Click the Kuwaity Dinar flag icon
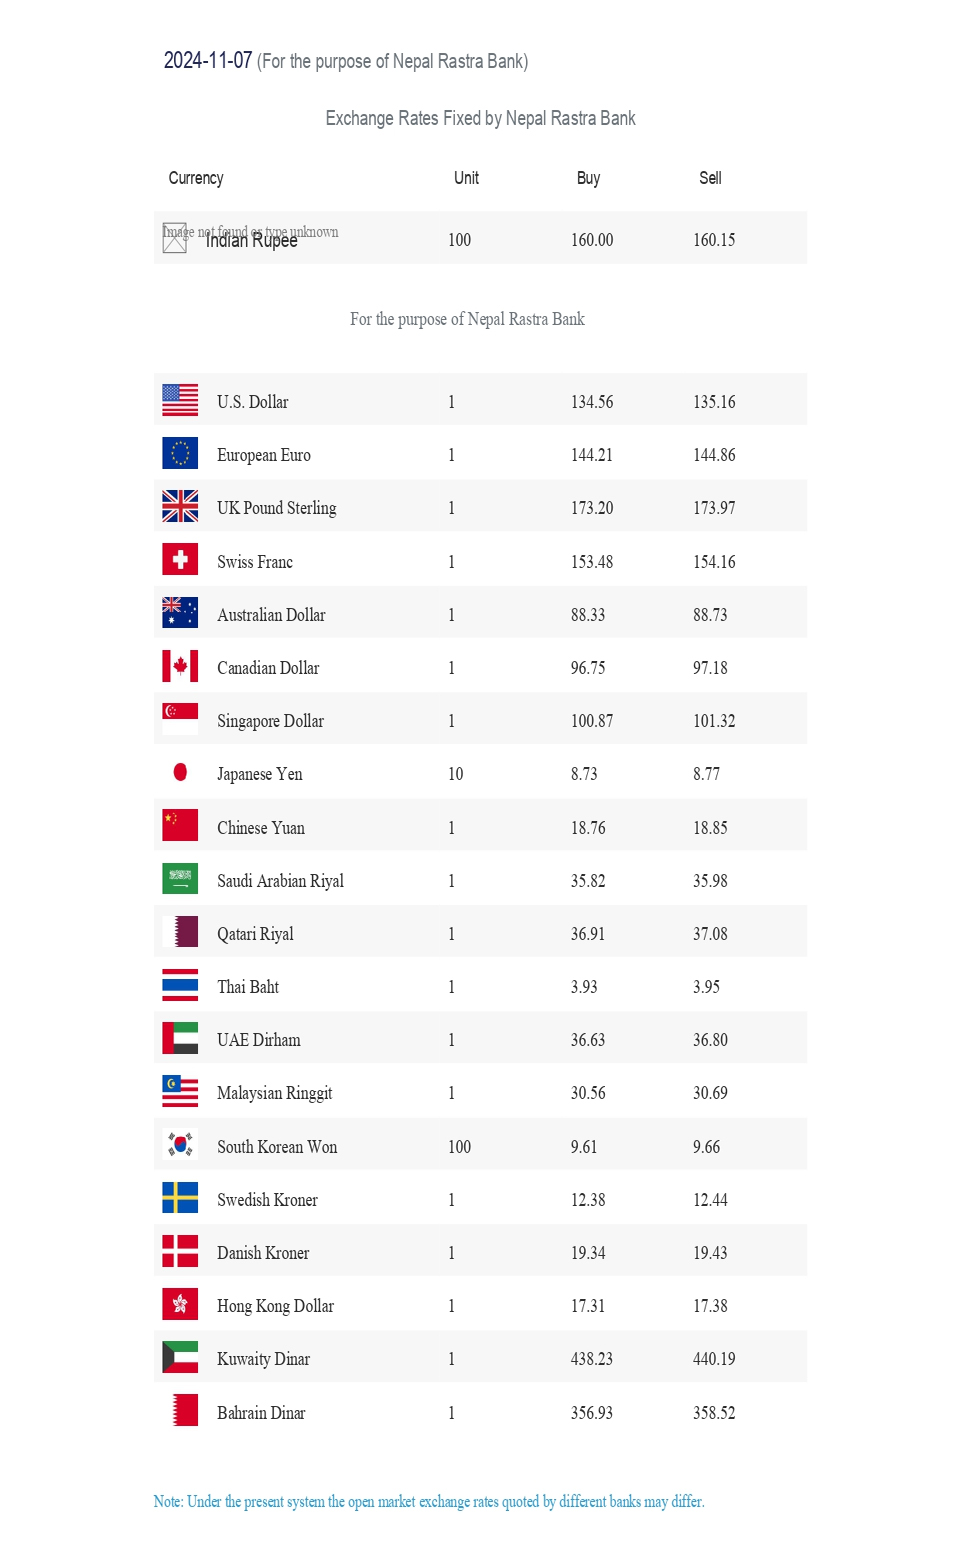The image size is (960, 1552). (180, 1357)
